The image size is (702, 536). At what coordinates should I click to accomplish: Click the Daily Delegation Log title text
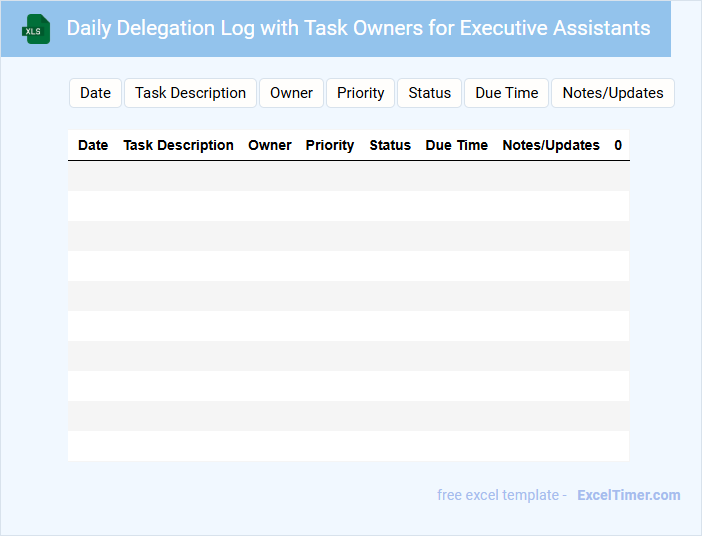(x=358, y=28)
